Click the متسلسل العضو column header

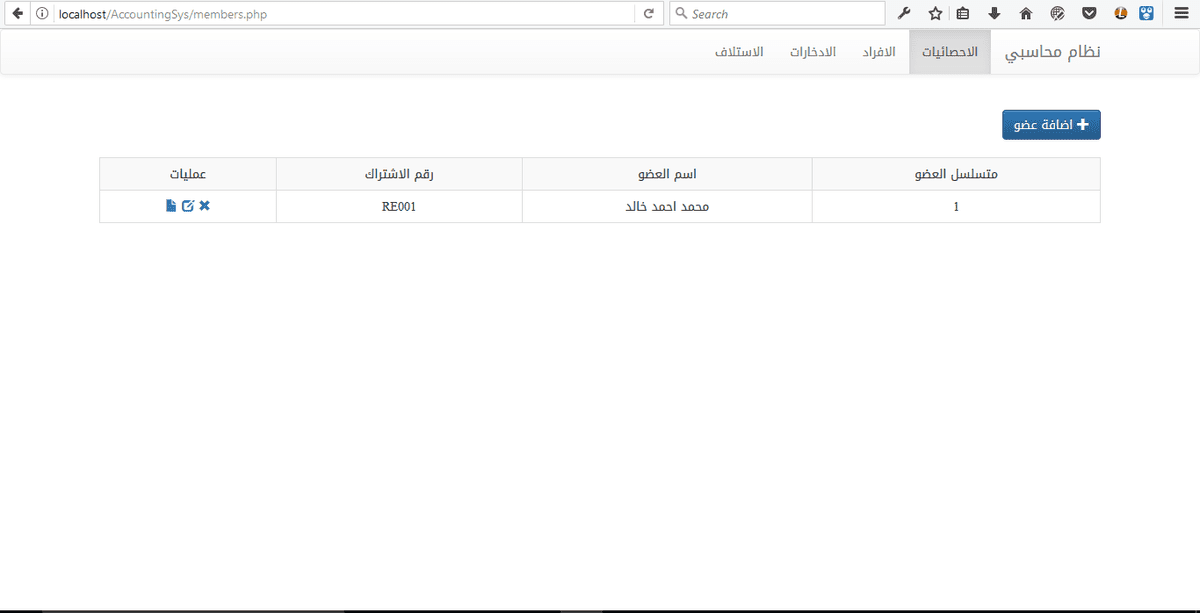click(x=956, y=174)
